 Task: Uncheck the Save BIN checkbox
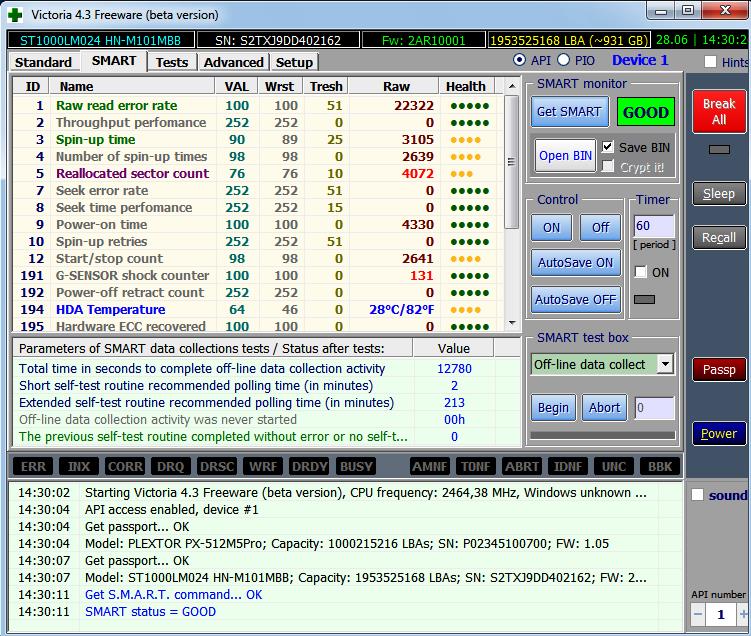coord(607,147)
